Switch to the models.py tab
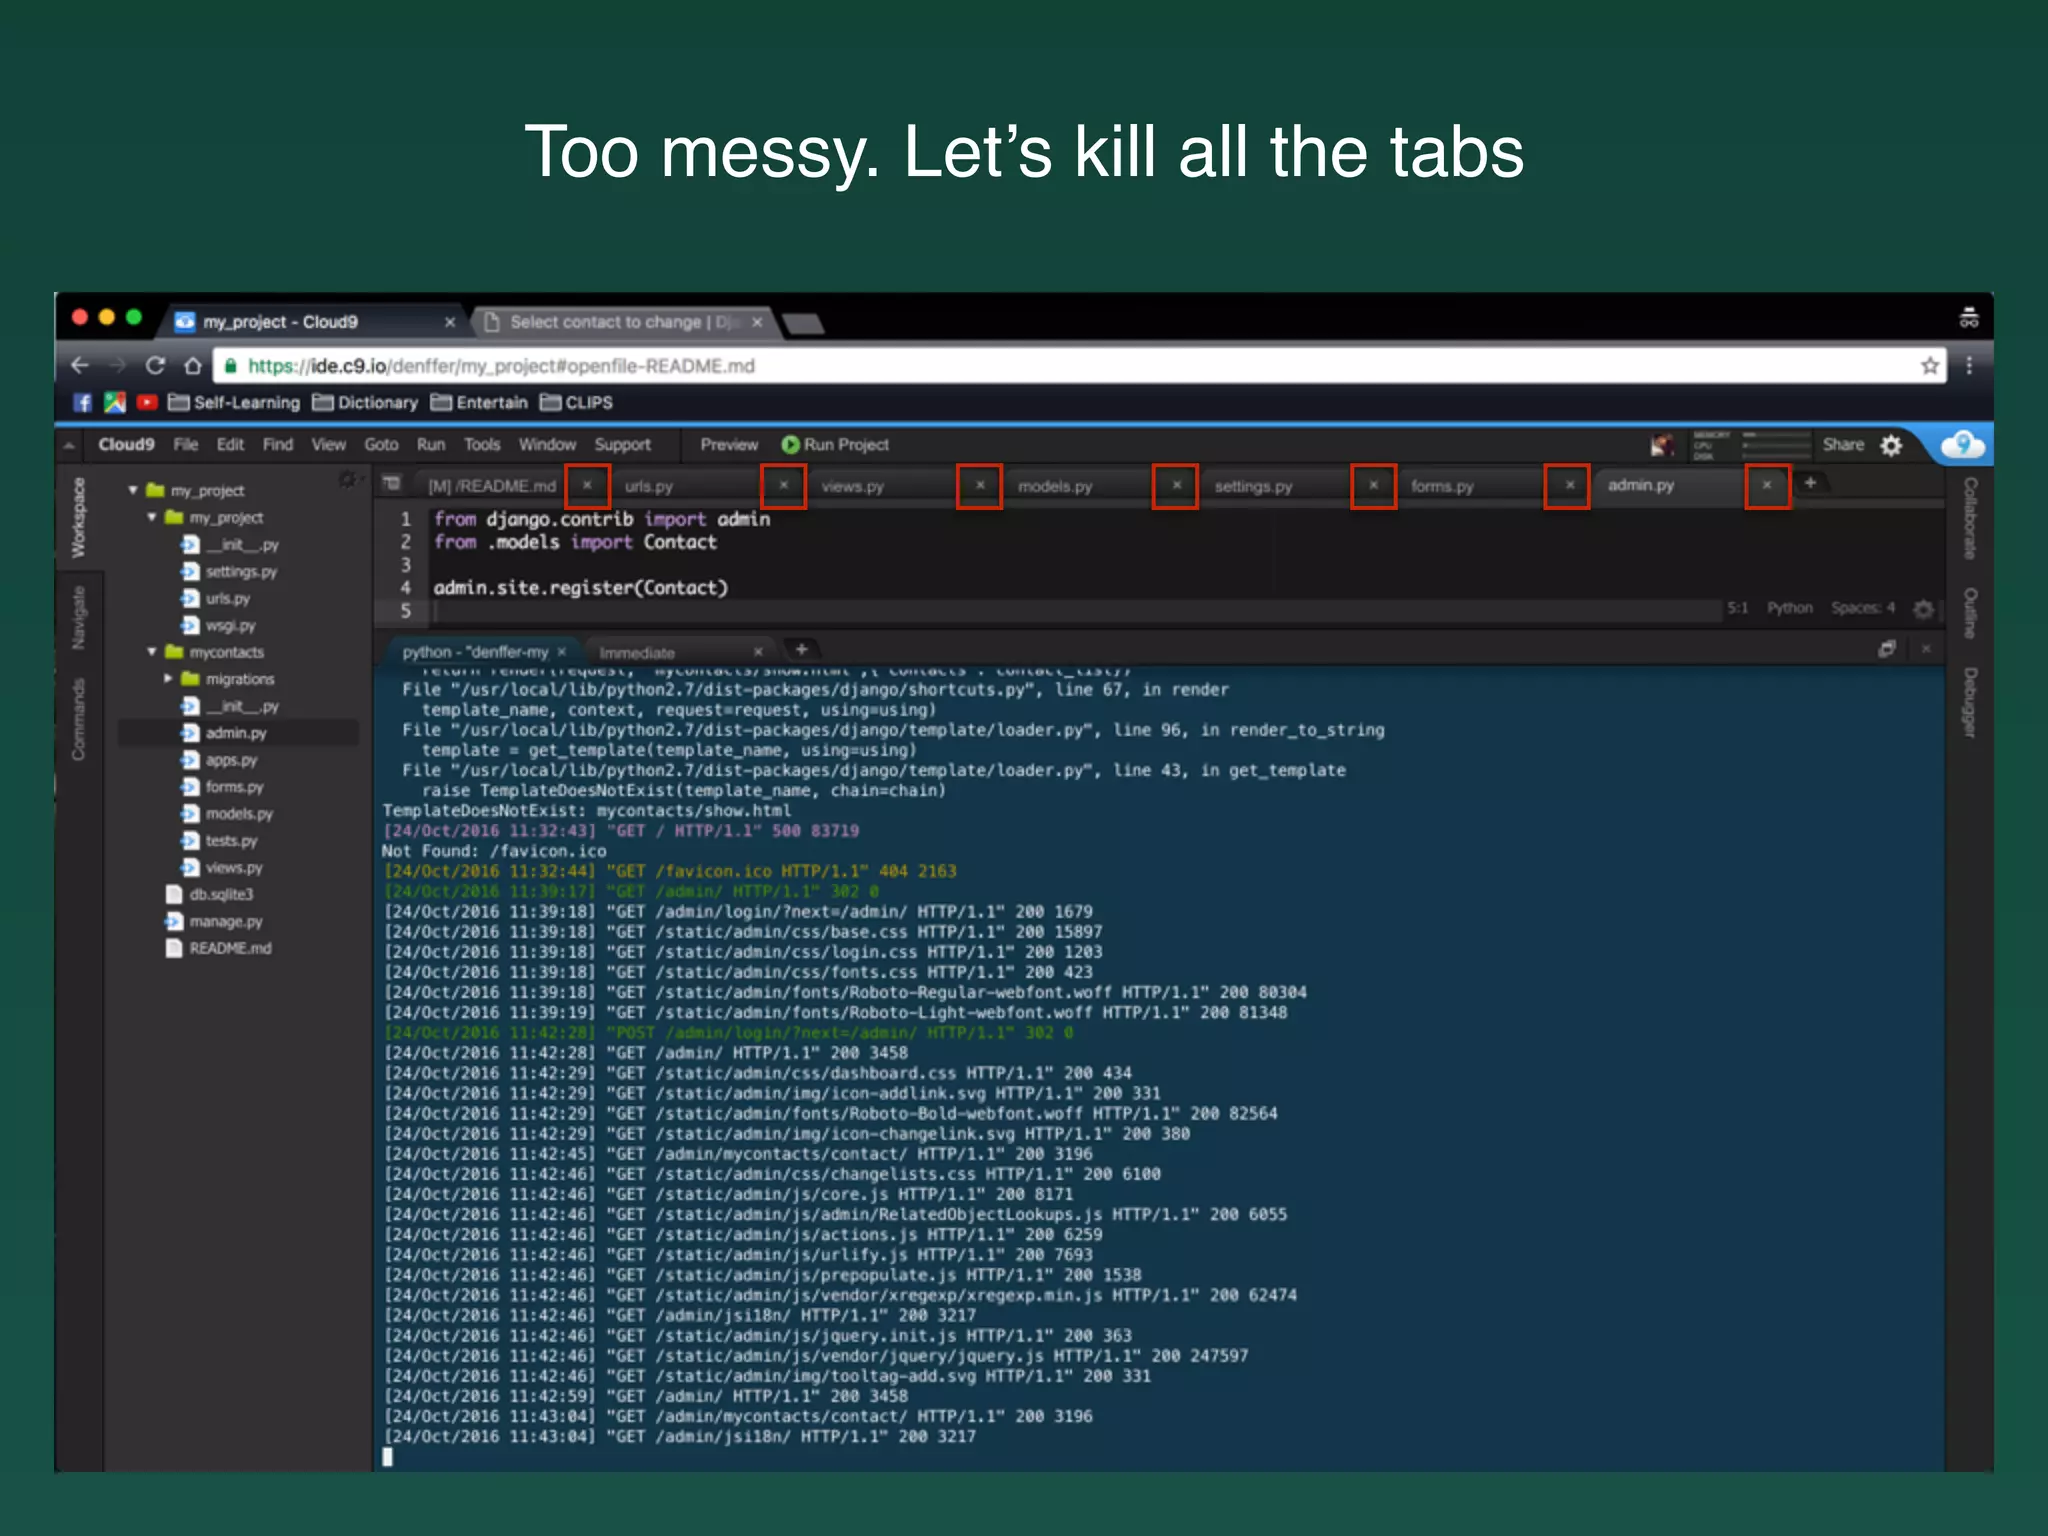2048x1536 pixels. click(x=1055, y=487)
